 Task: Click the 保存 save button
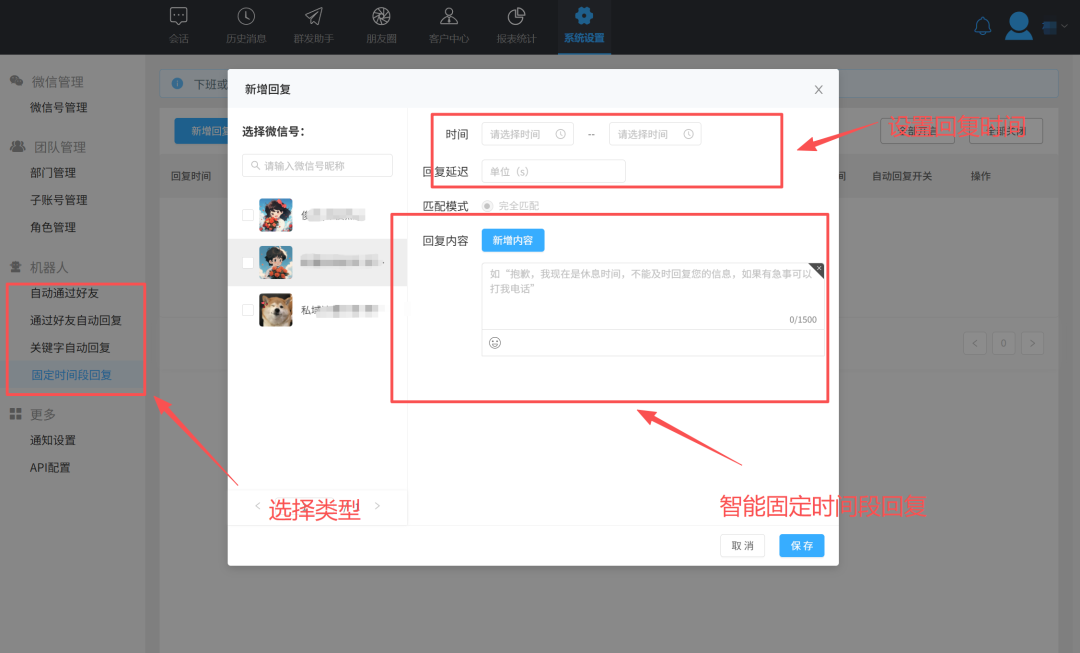tap(801, 546)
